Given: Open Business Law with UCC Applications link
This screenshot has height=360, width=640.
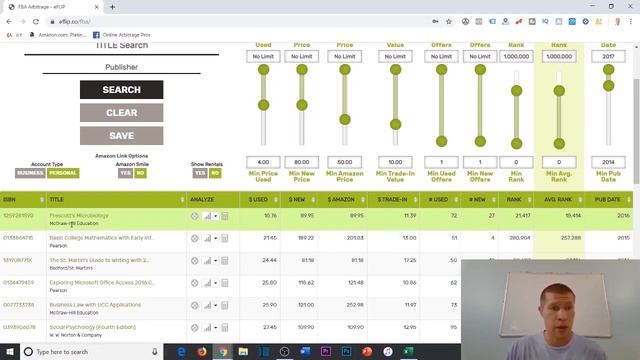Looking at the screenshot, I should tap(95, 305).
